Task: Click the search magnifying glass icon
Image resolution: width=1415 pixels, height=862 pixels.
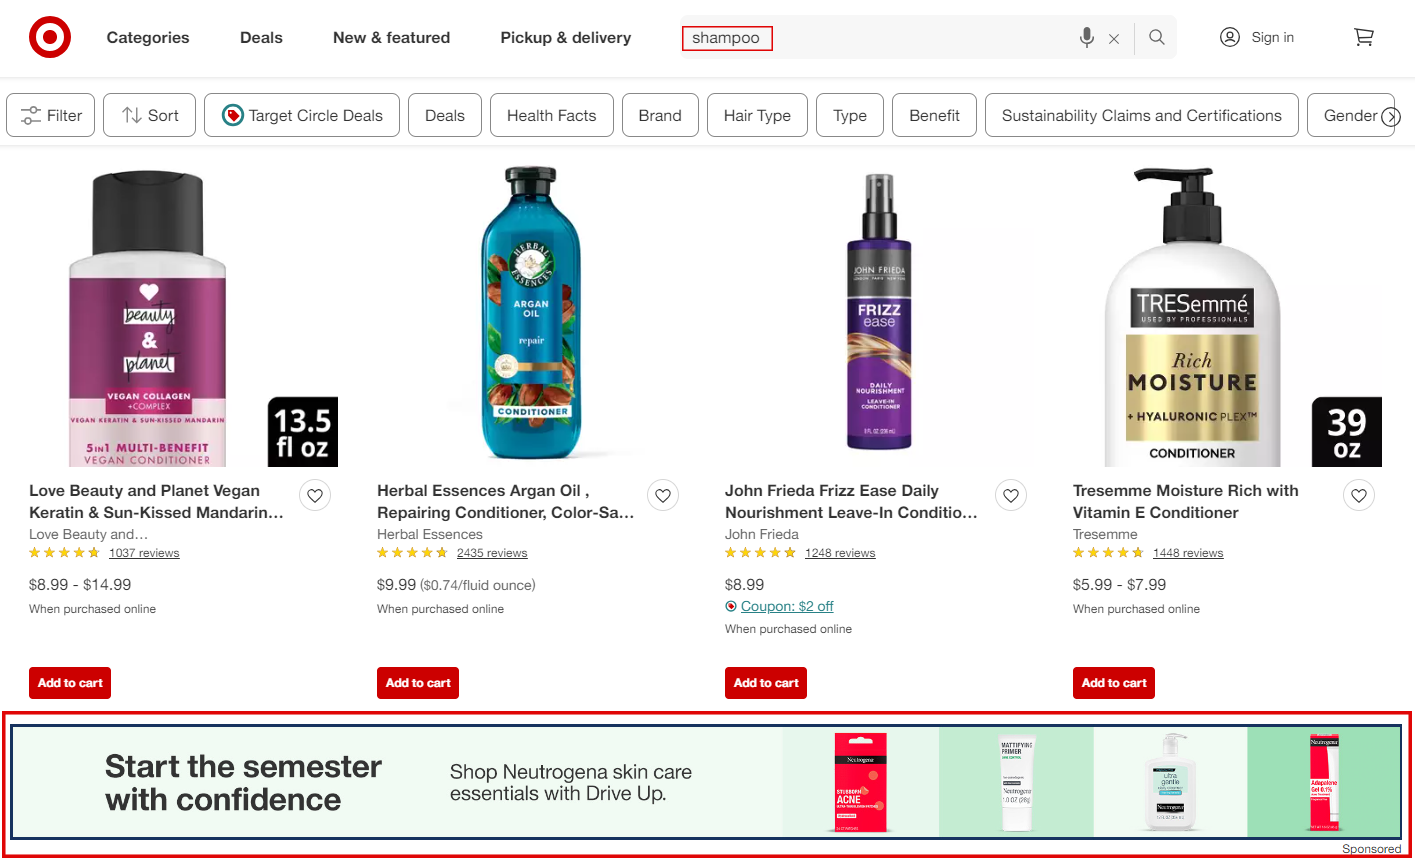Action: click(1156, 37)
